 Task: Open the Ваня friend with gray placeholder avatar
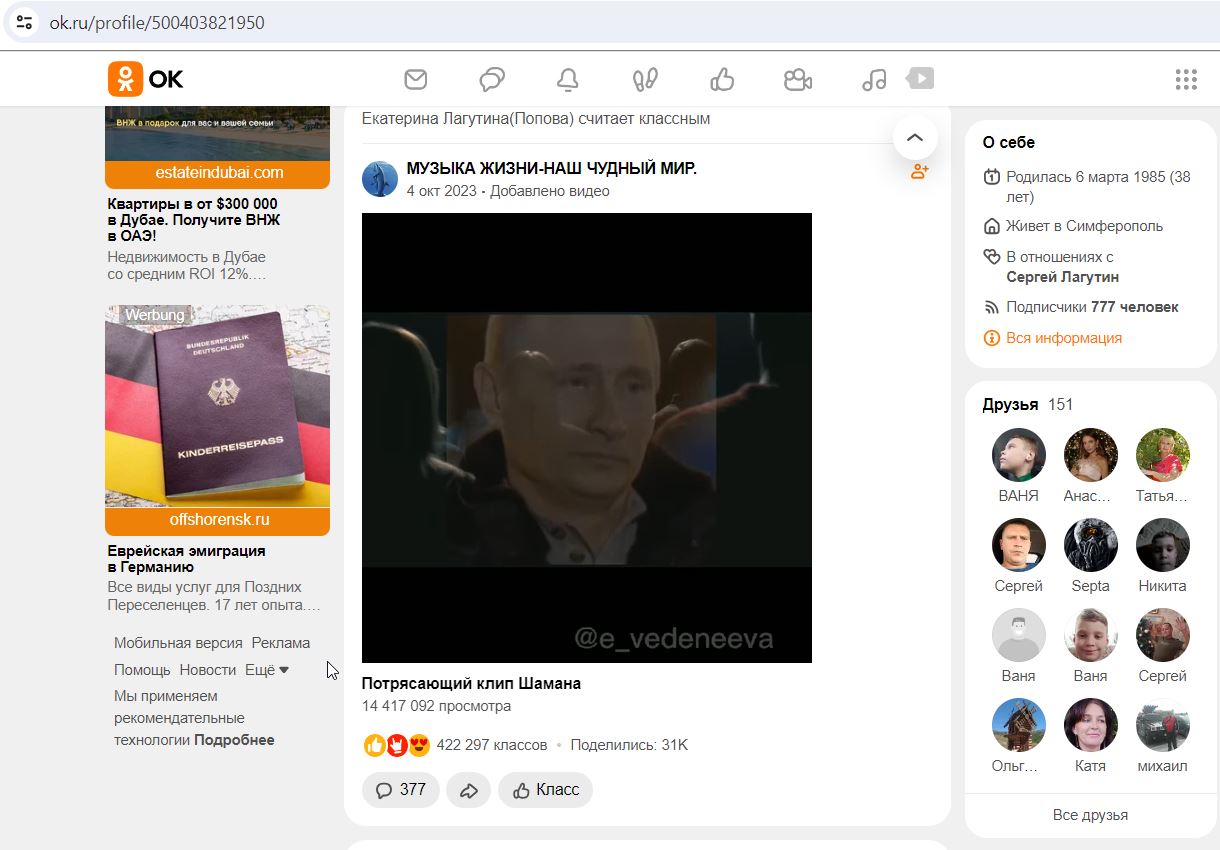1019,635
